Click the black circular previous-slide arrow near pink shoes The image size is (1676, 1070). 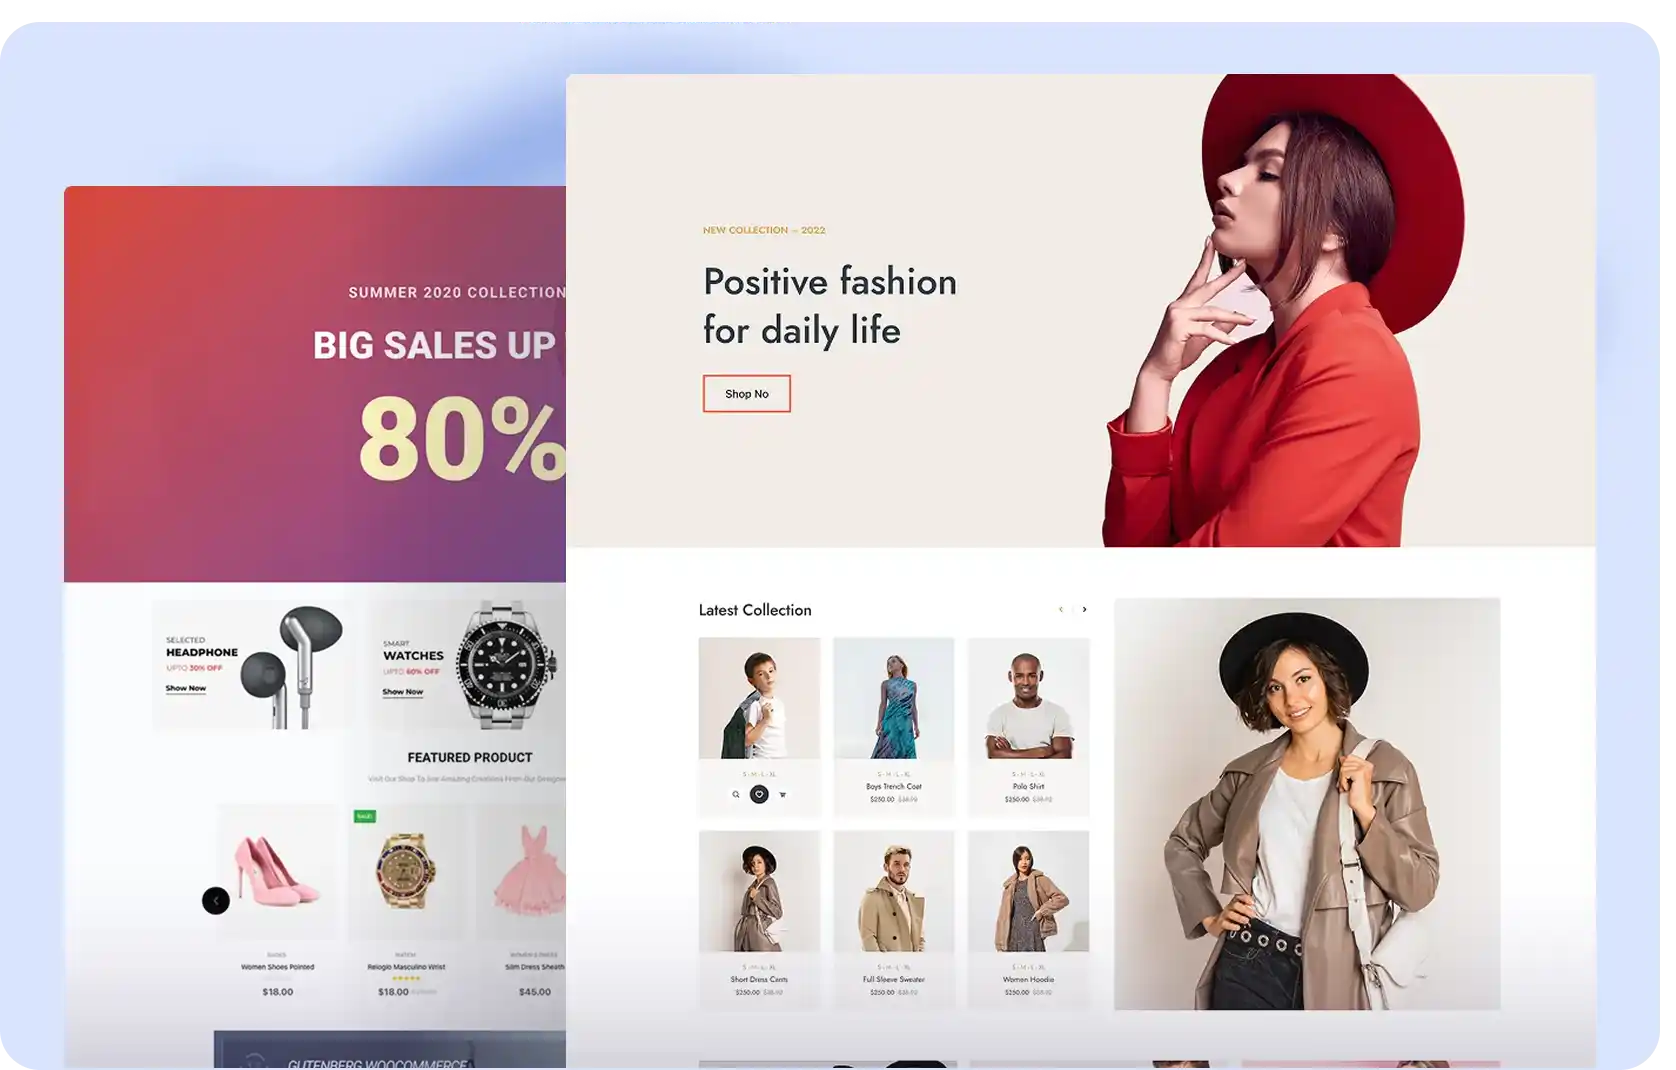216,900
